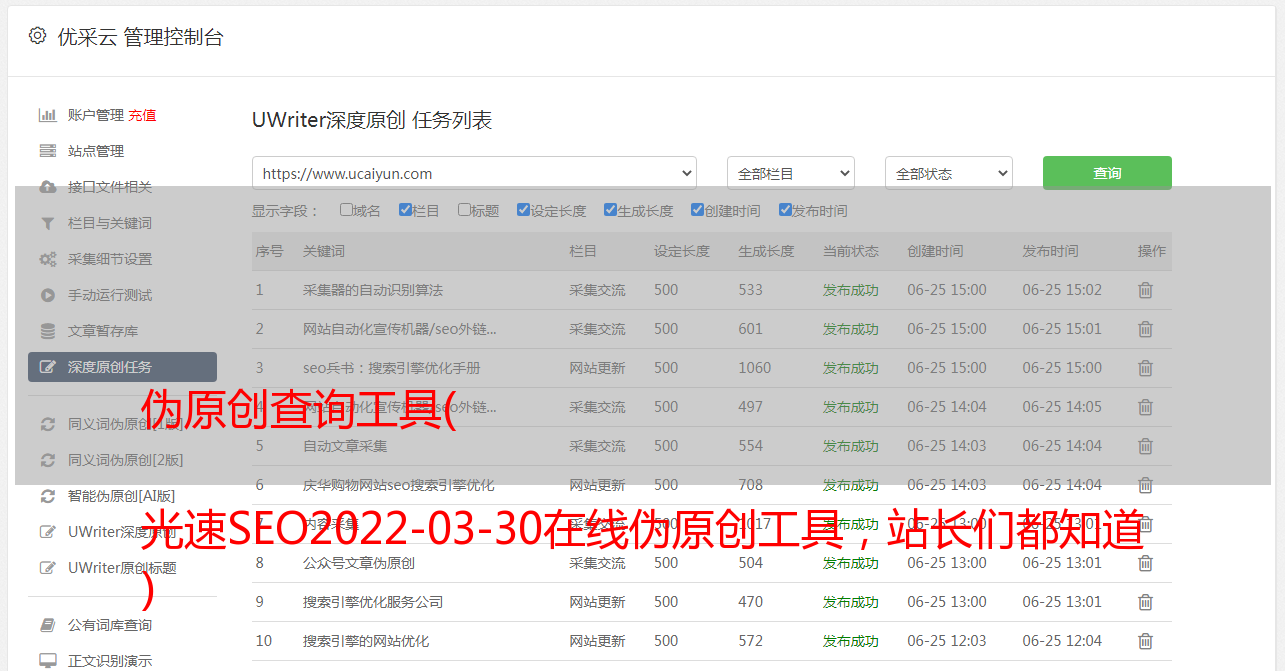Open the 全部状态 status dropdown
This screenshot has width=1285, height=671.
point(948,173)
